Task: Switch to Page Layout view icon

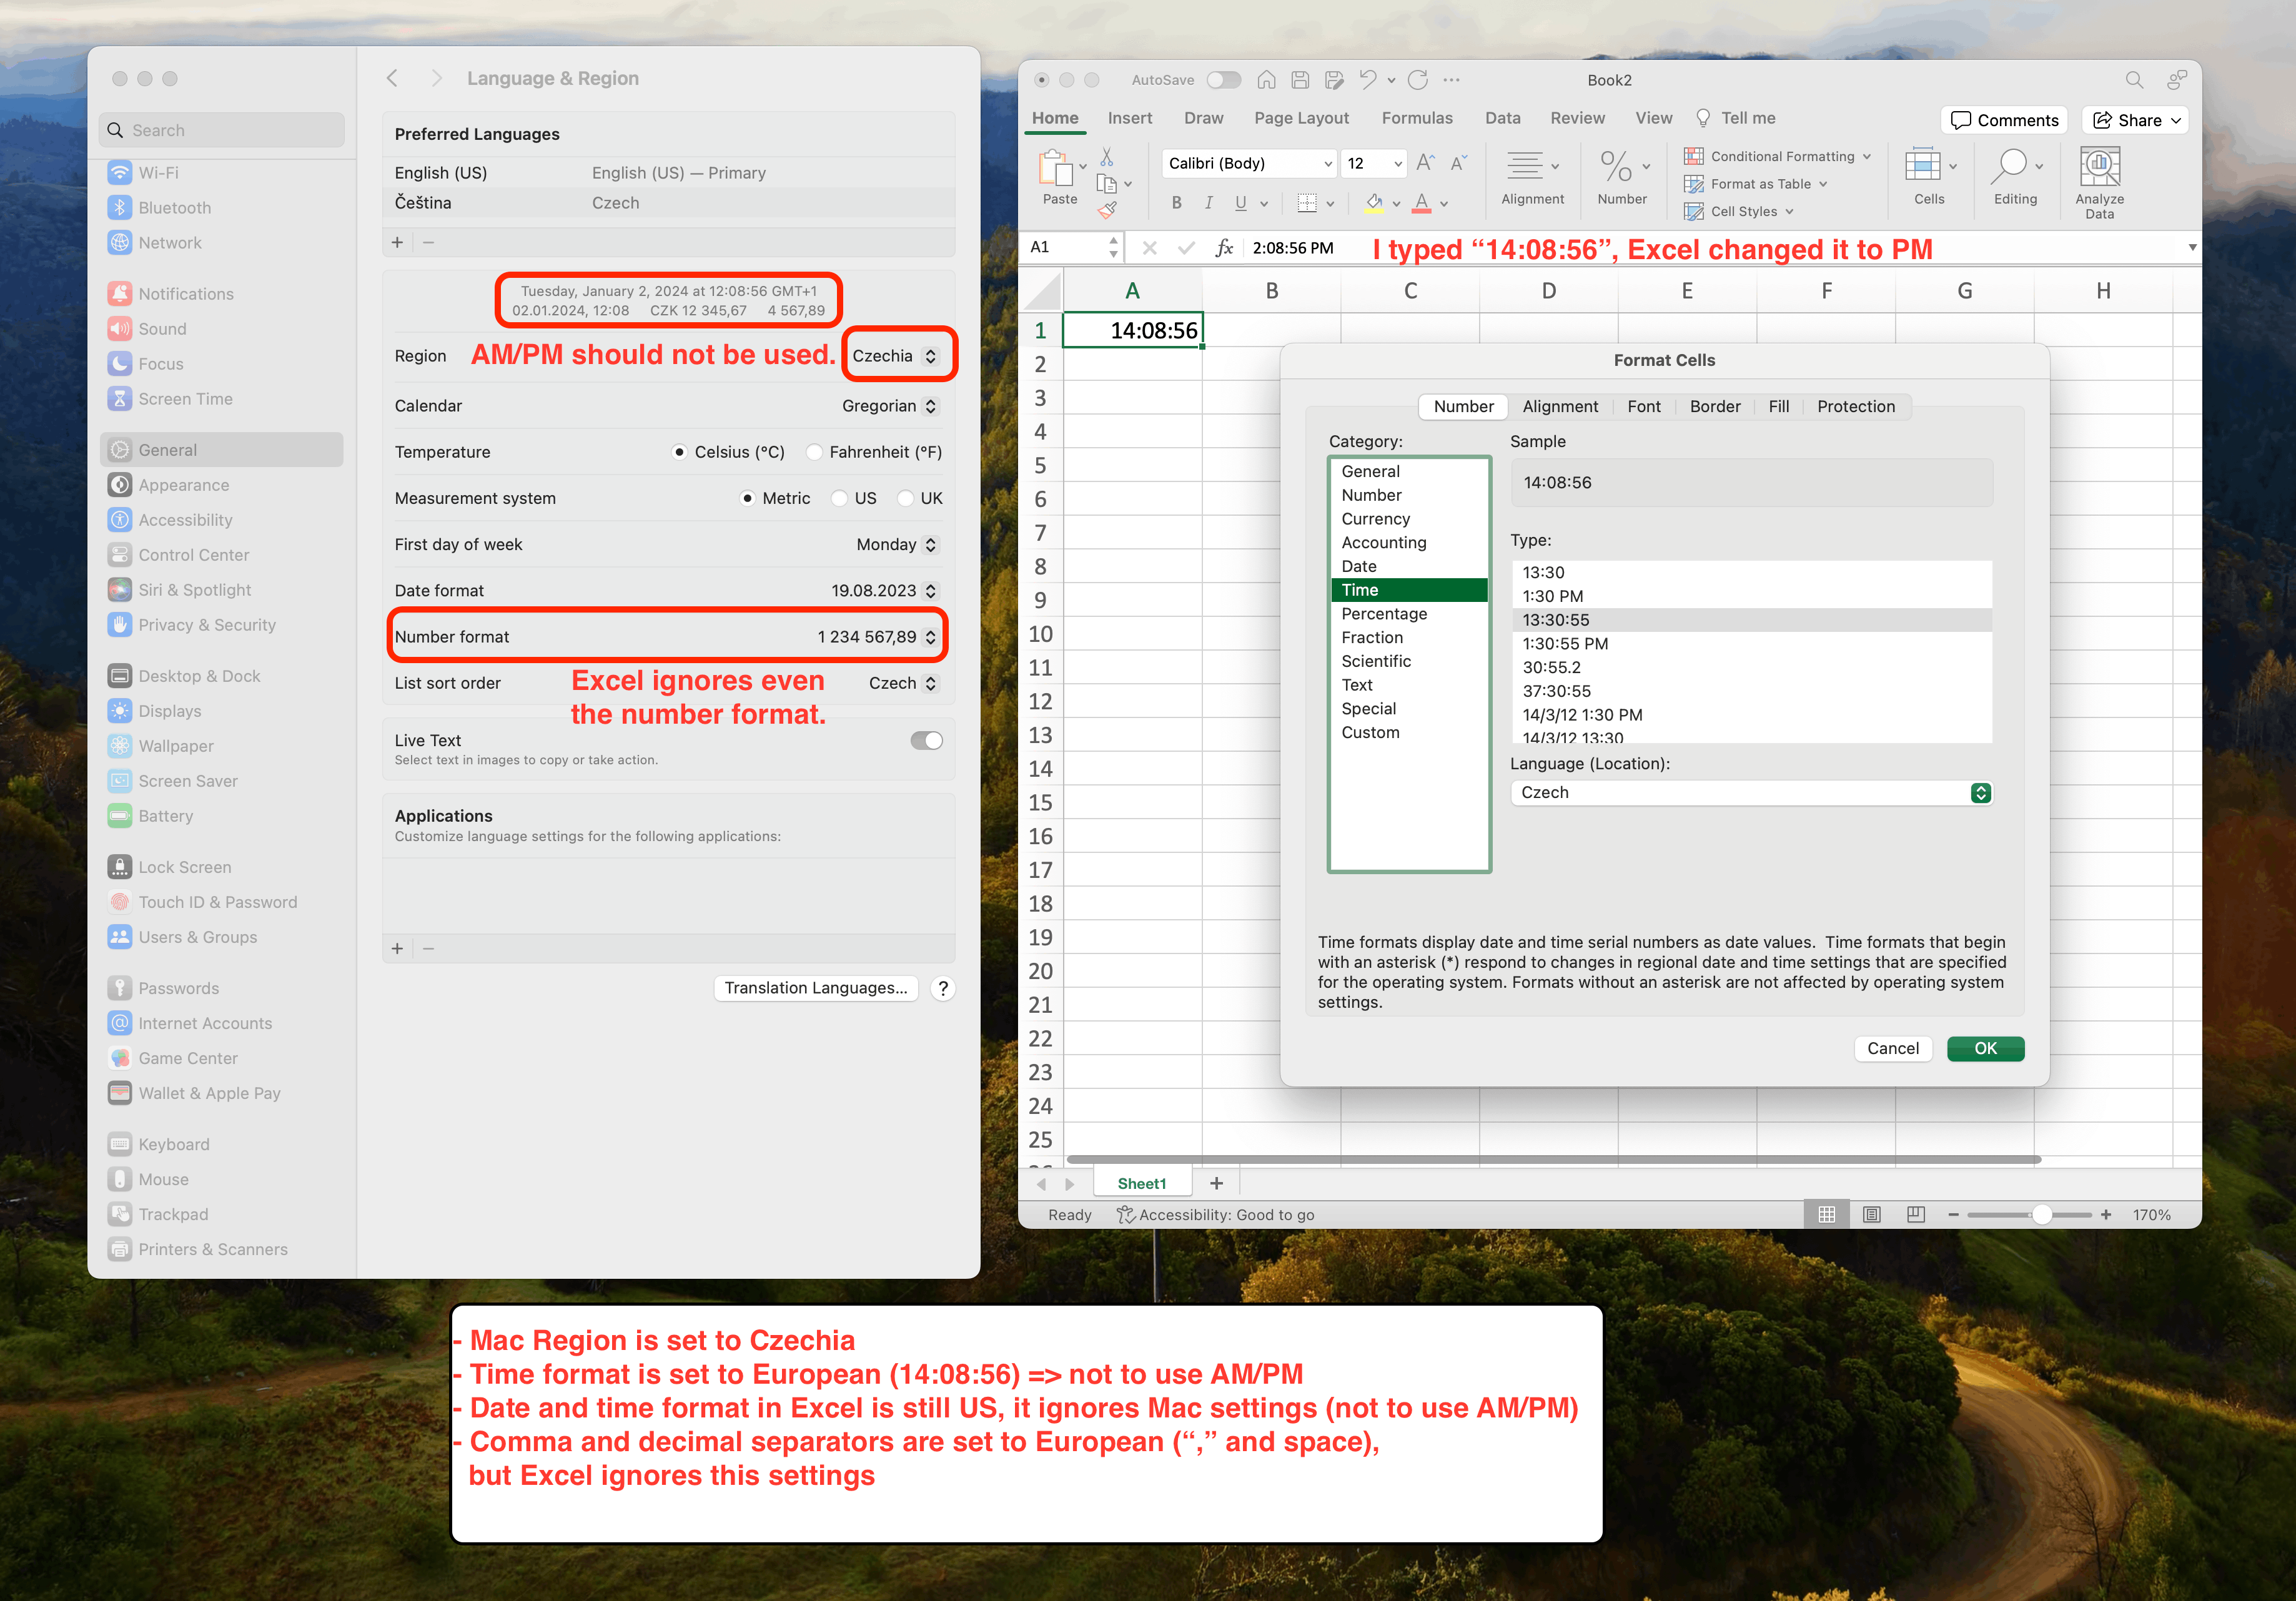Action: [1872, 1214]
